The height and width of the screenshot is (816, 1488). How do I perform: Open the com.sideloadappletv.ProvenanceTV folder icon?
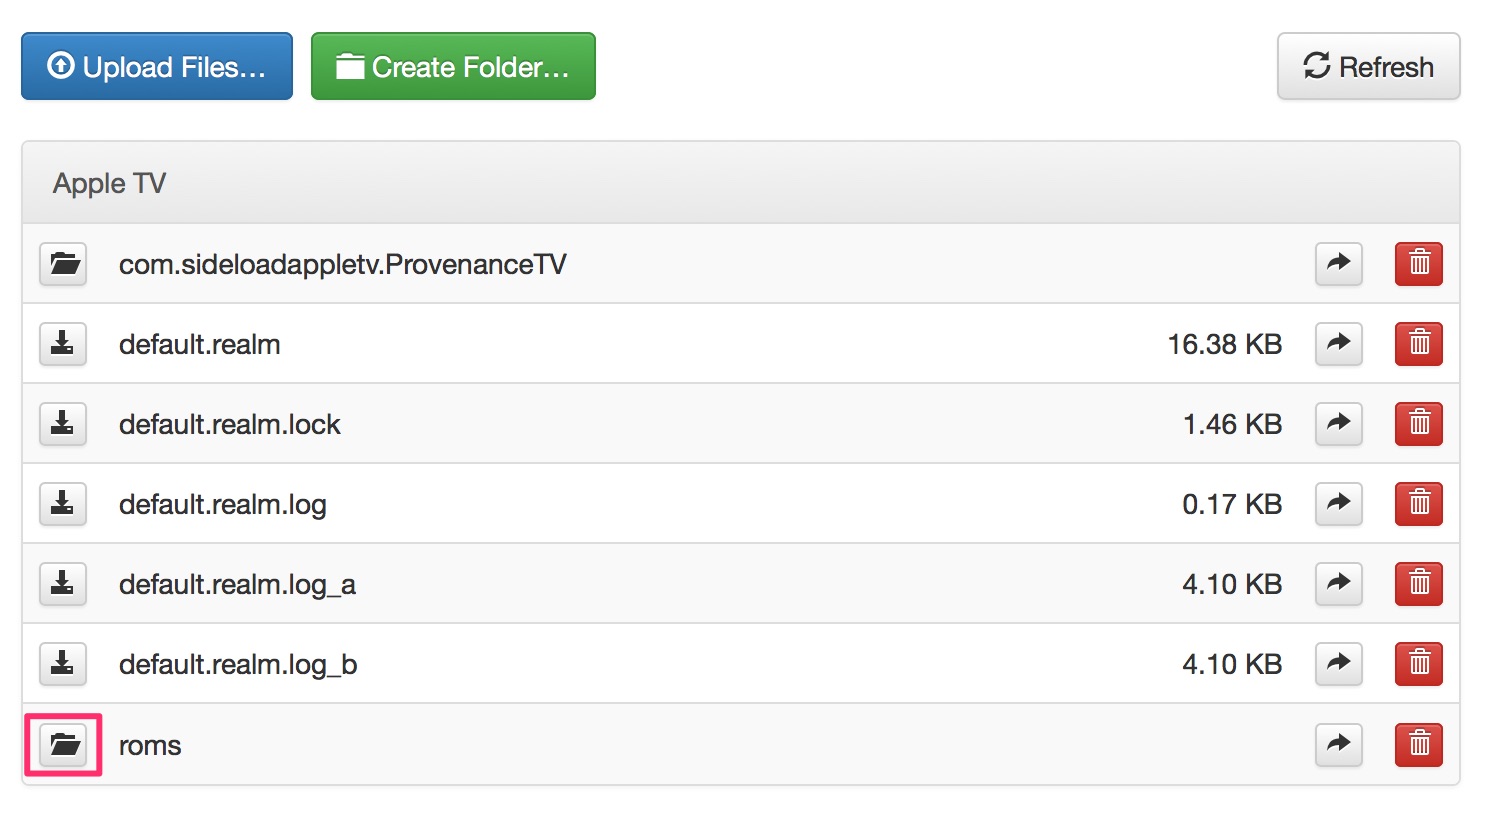[63, 264]
